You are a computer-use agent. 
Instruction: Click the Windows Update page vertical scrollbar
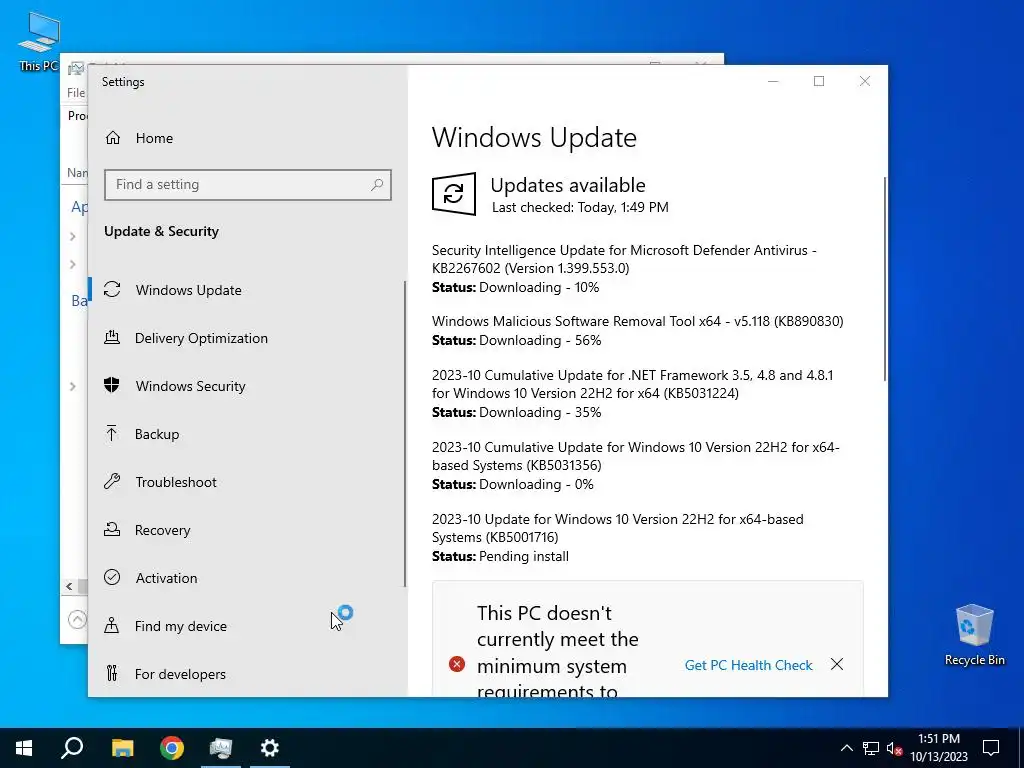[x=885, y=279]
